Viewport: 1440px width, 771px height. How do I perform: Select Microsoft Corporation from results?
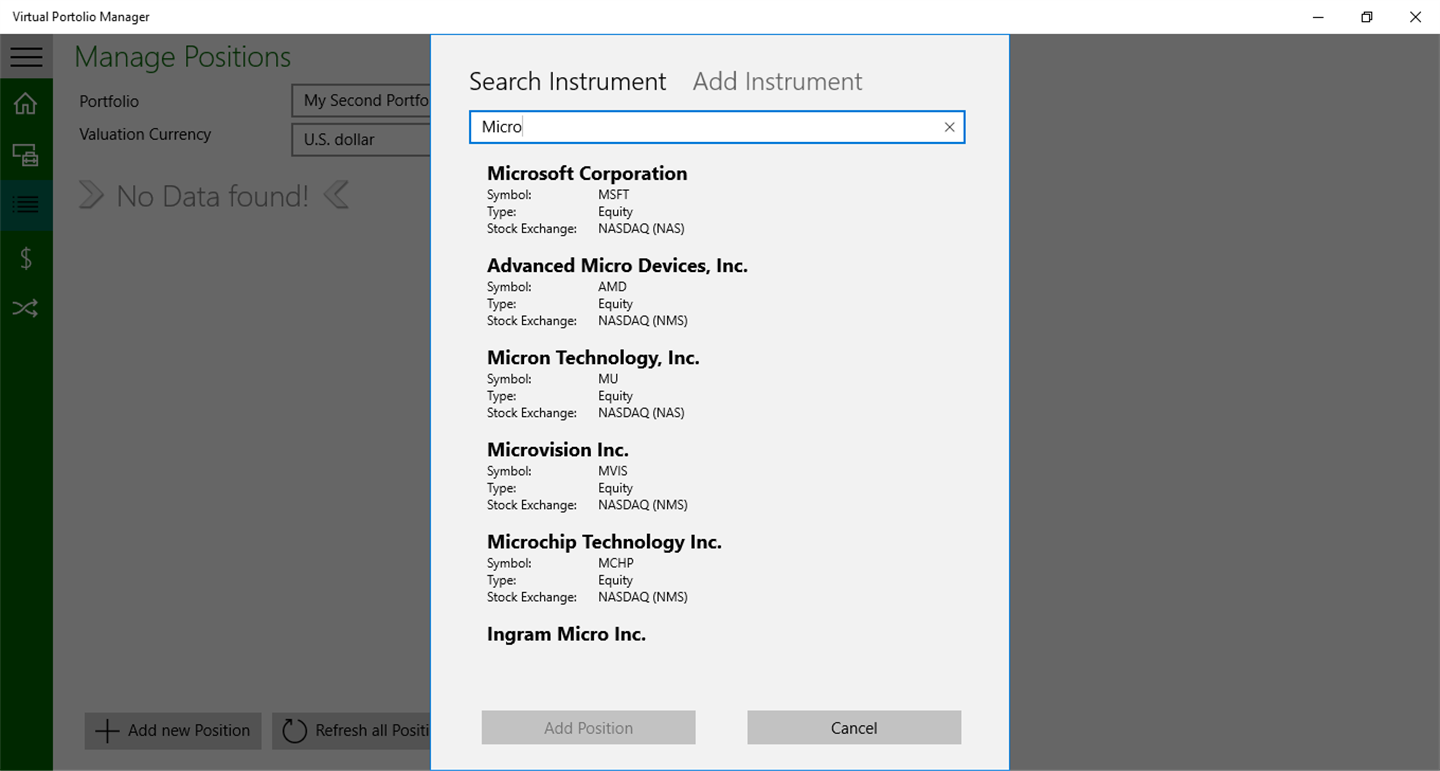587,199
